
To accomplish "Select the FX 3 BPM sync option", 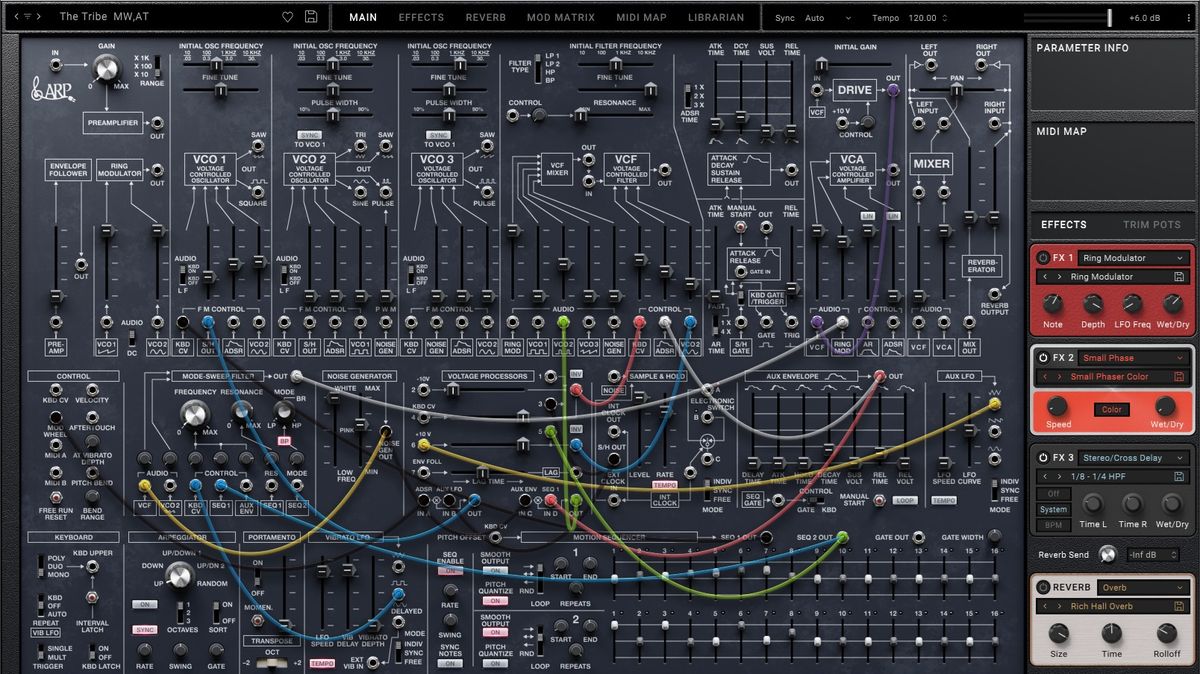I will coord(1052,524).
